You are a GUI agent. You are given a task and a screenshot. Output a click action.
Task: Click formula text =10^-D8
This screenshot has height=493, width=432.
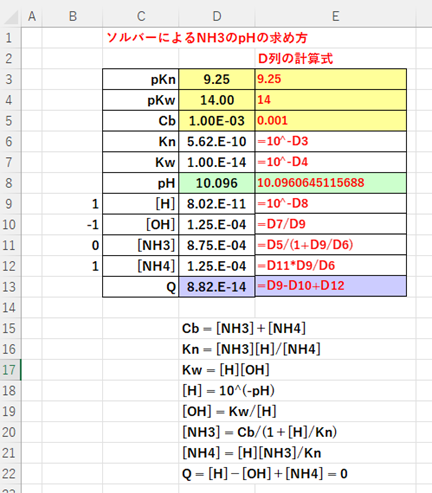tap(283, 203)
